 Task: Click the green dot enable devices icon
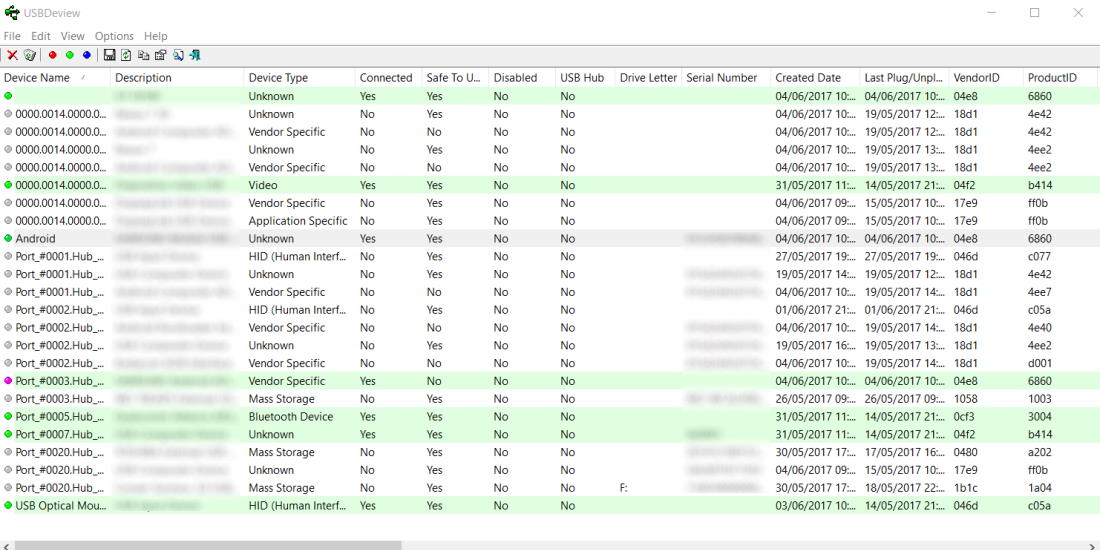tap(70, 55)
